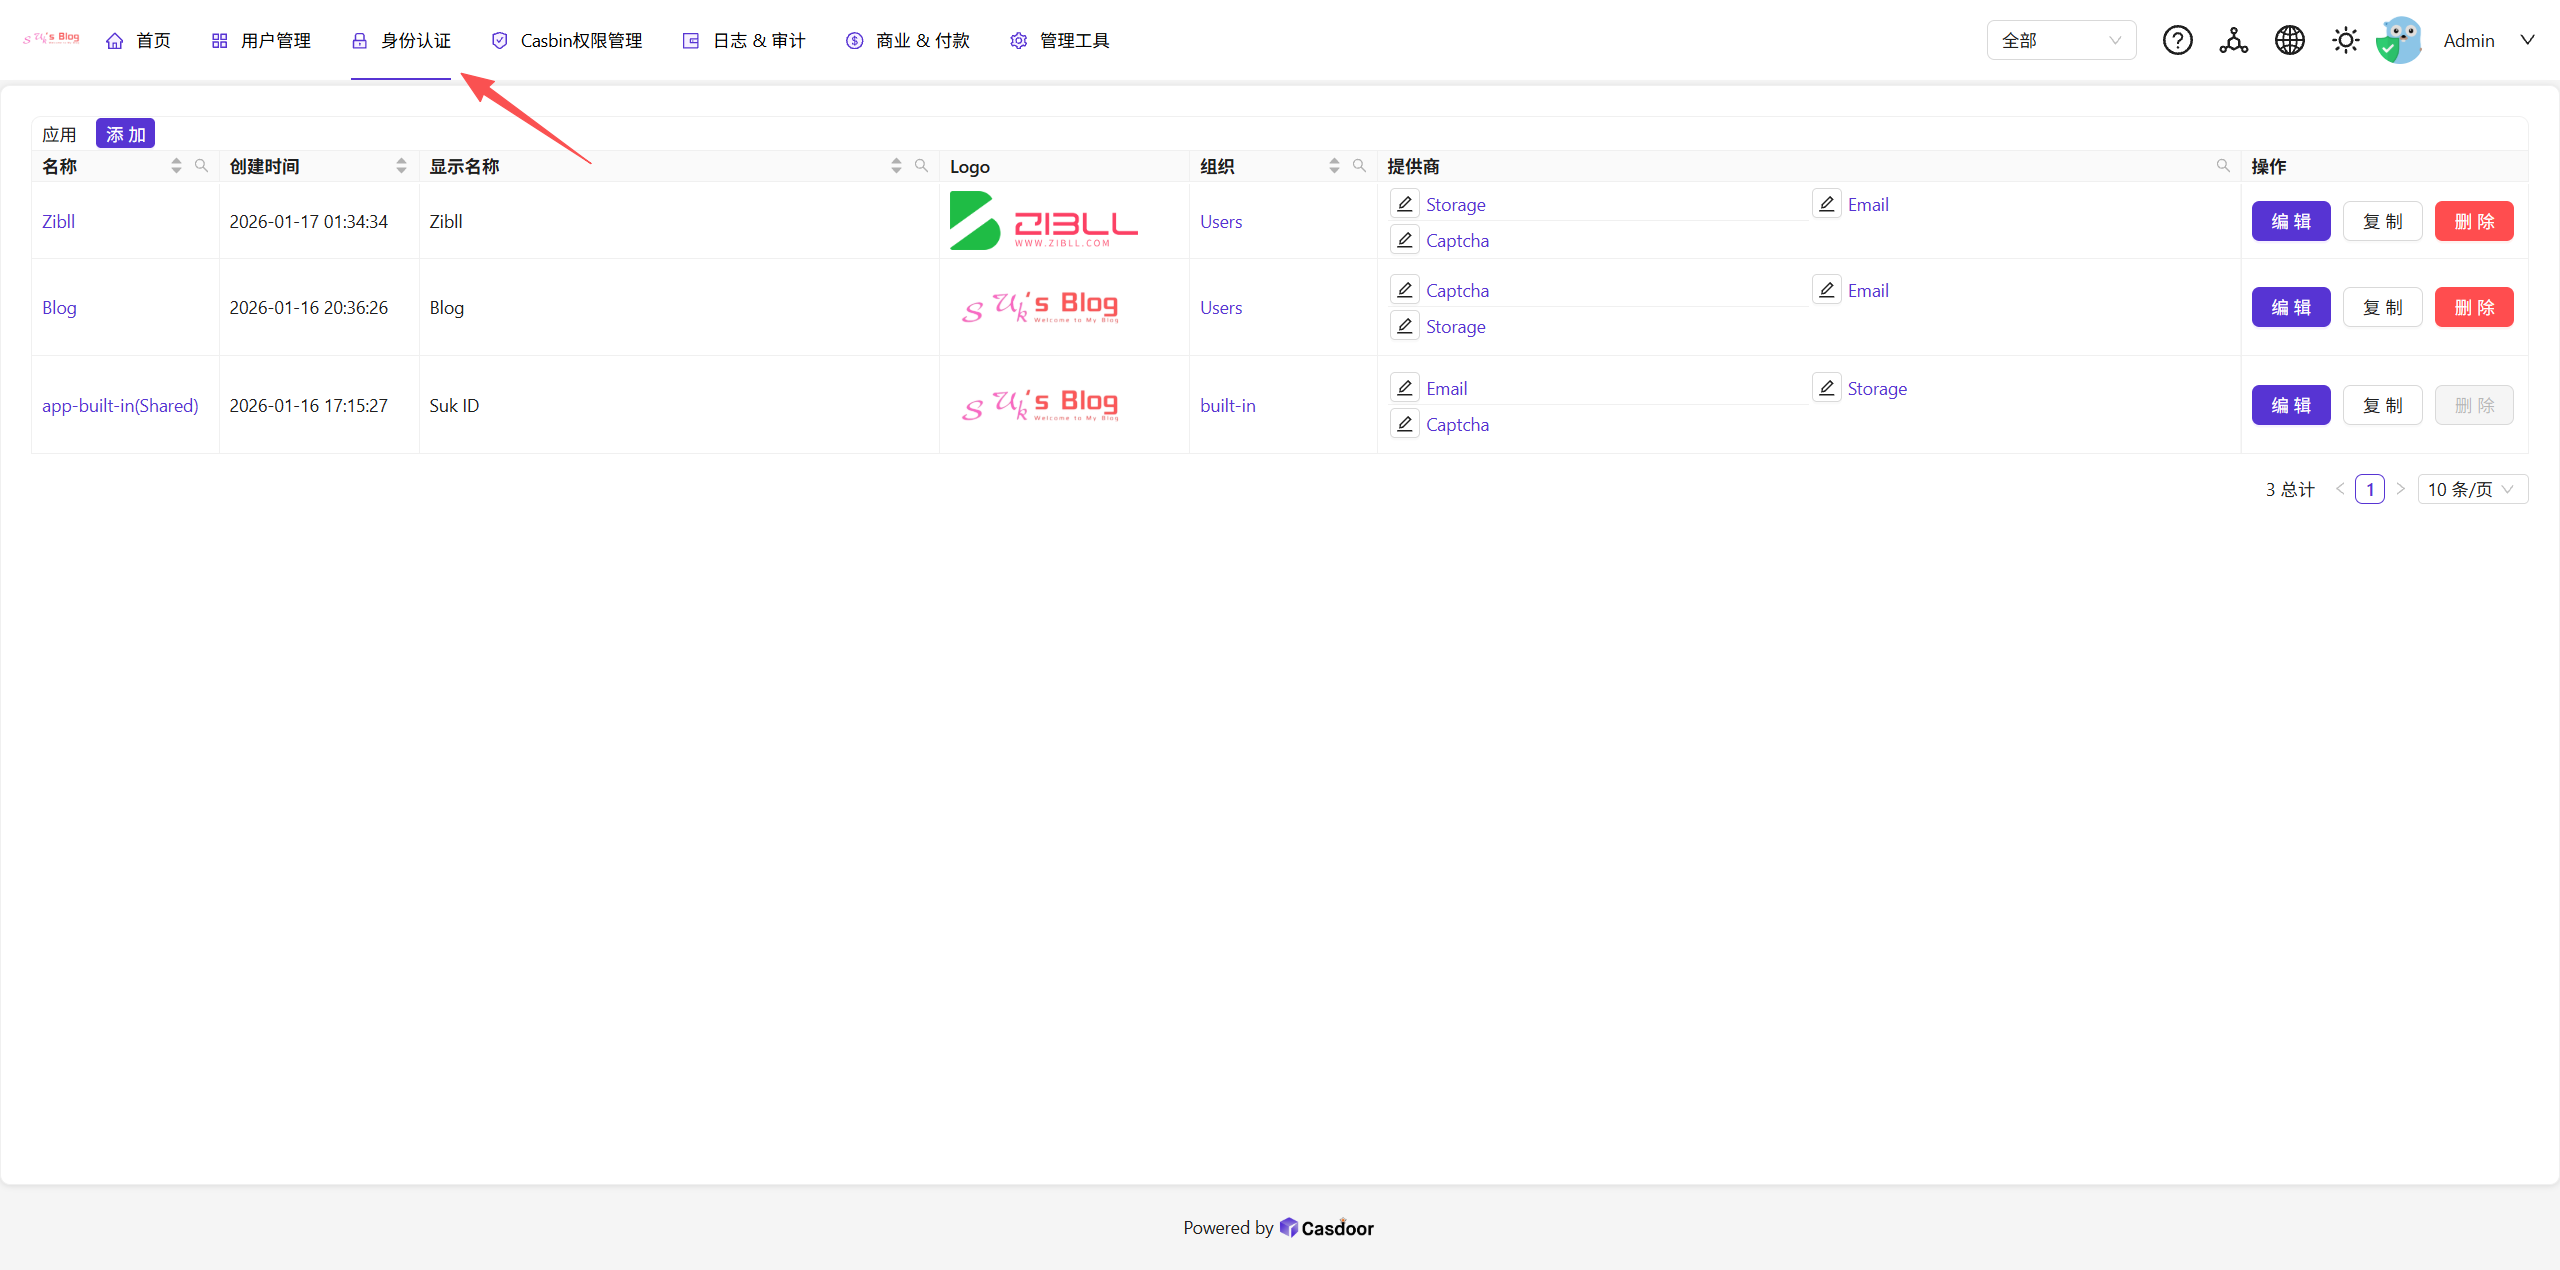Click the language globe icon

(x=2289, y=40)
